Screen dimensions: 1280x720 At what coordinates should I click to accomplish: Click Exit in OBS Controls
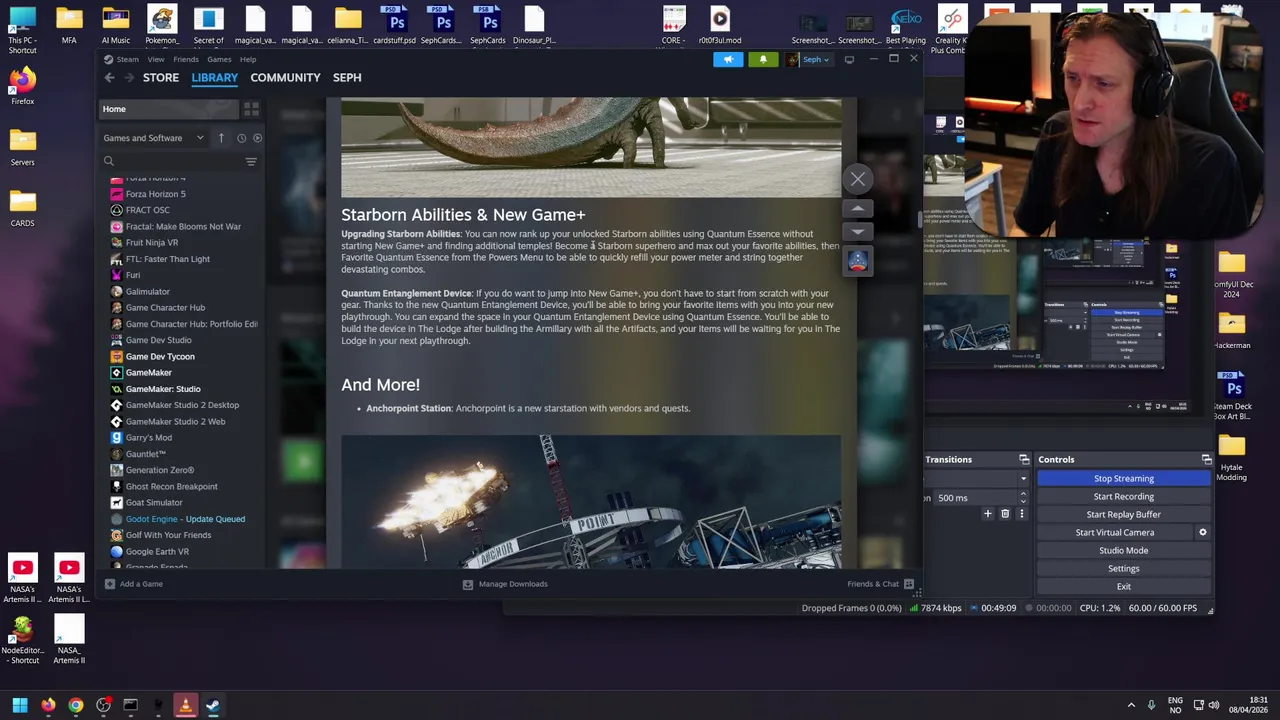point(1123,586)
